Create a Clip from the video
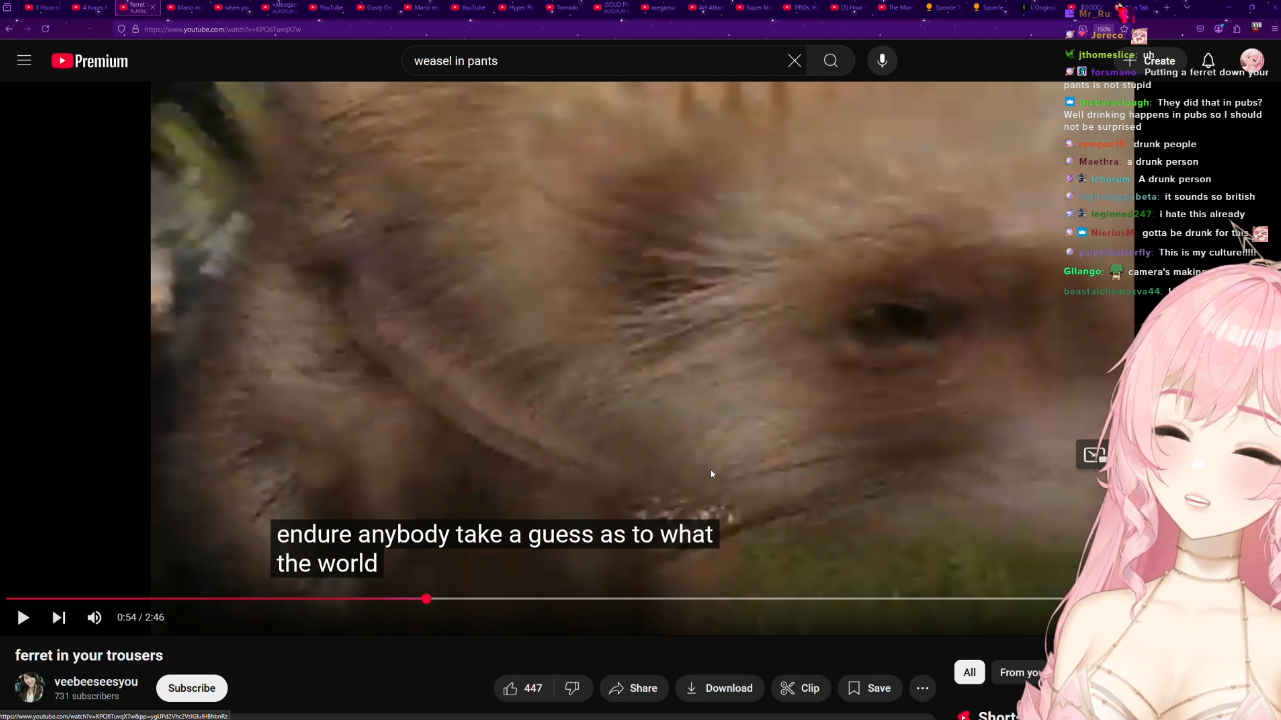This screenshot has width=1281, height=720. point(799,688)
